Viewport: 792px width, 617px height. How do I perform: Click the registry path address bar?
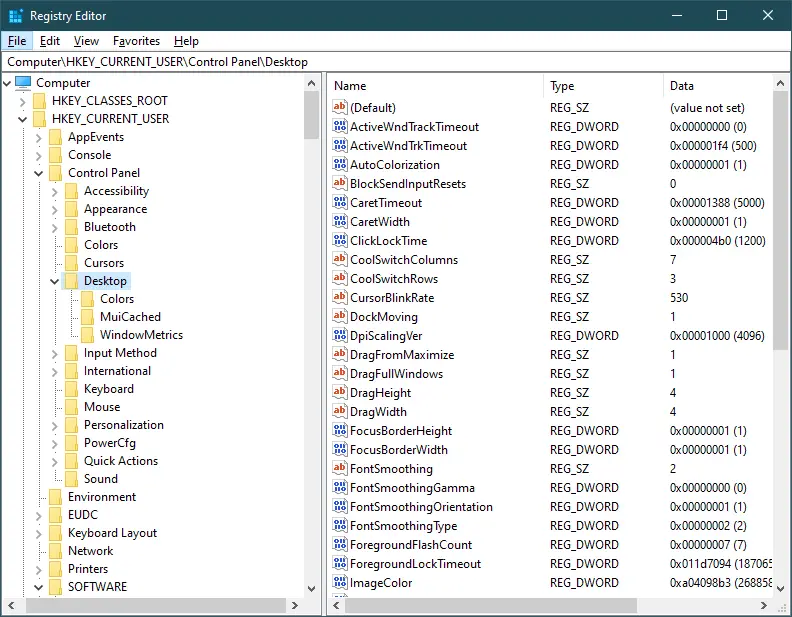point(396,62)
